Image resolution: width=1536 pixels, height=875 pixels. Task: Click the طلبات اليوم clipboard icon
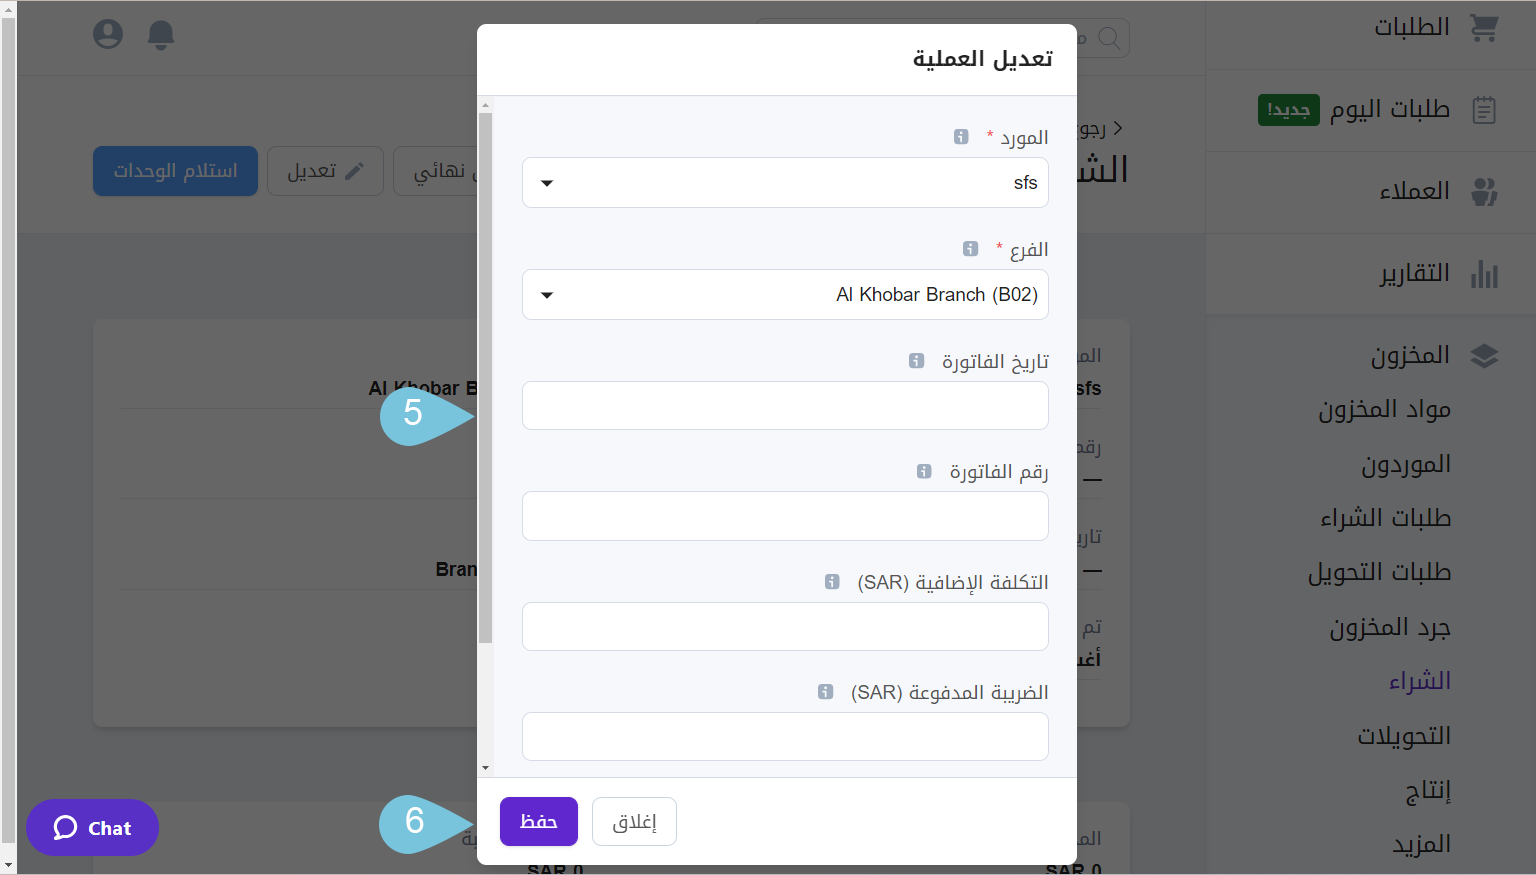point(1484,110)
